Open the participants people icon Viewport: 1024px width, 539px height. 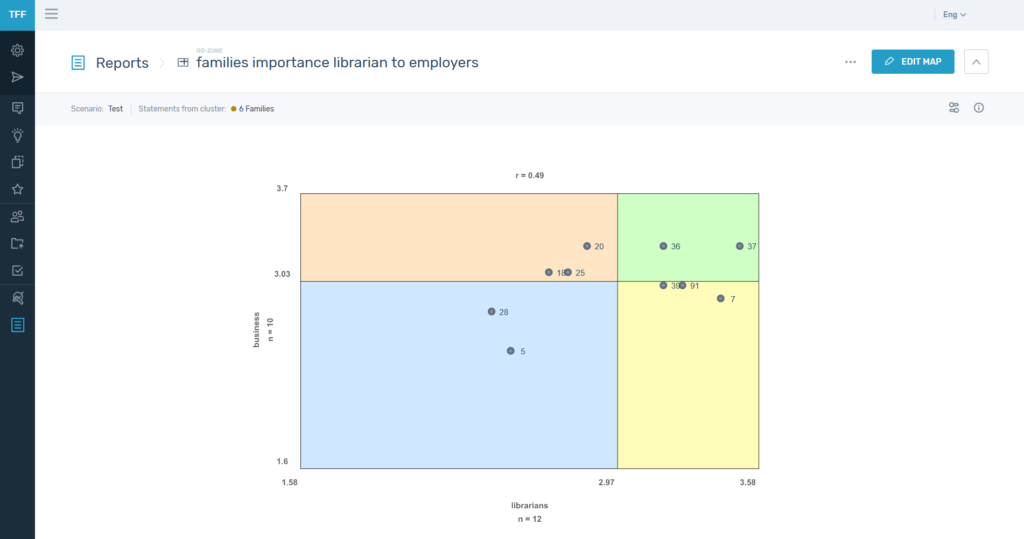point(17,216)
